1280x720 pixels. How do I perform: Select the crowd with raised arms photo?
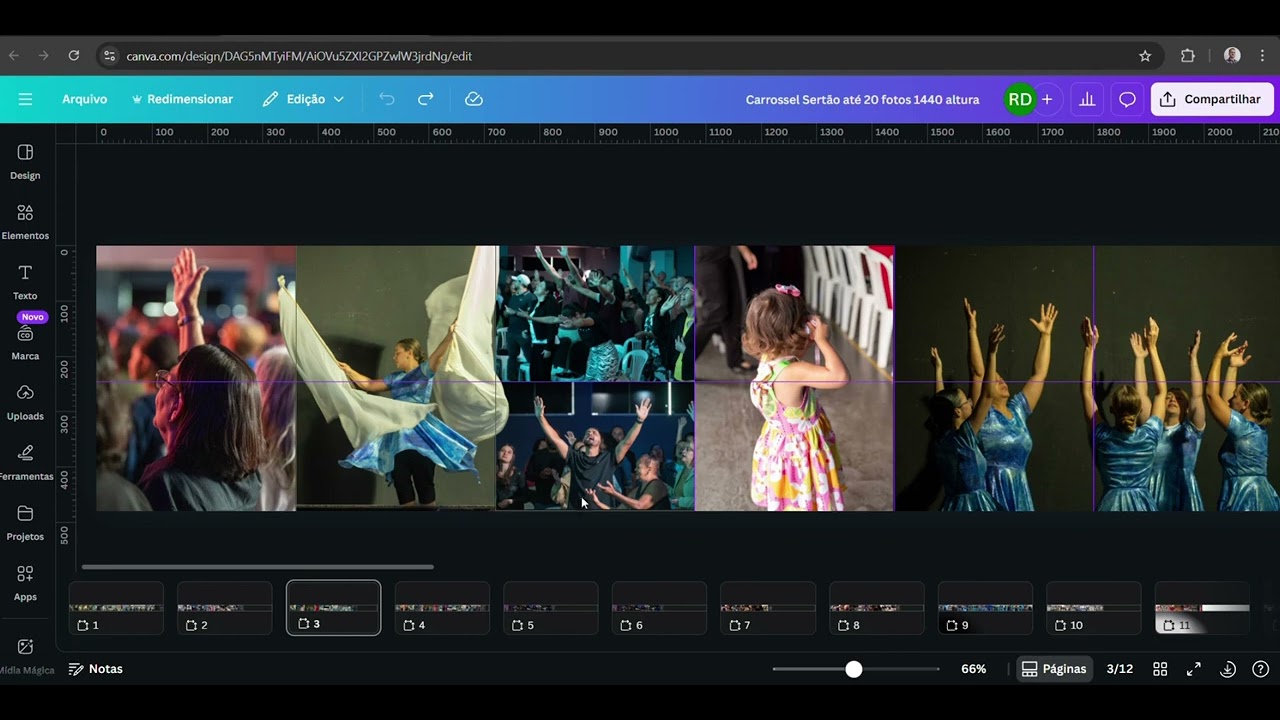[595, 313]
